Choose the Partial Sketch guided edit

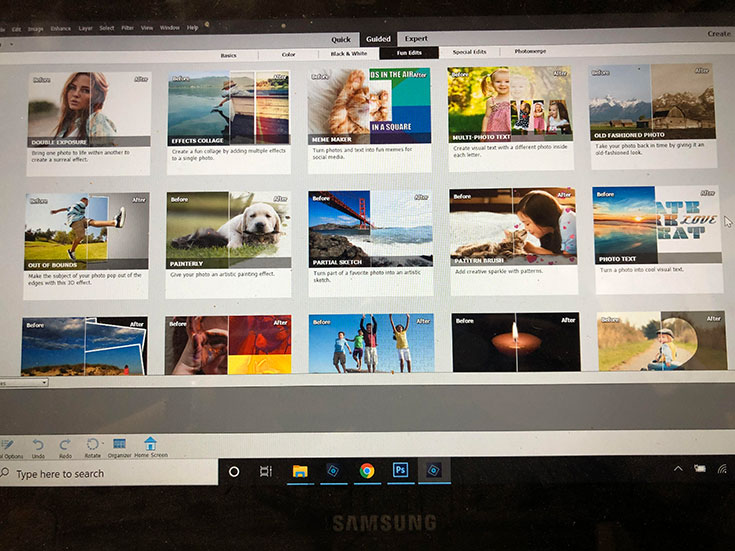[x=370, y=243]
